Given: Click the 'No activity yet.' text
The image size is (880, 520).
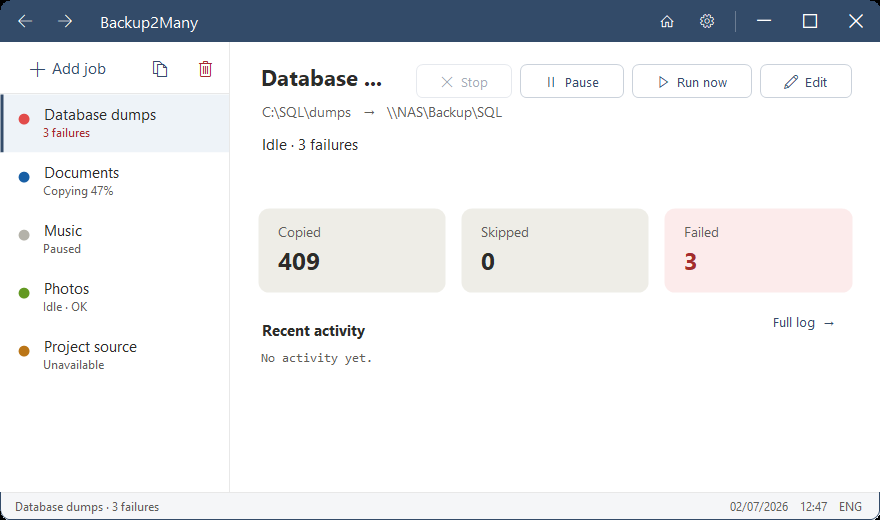Looking at the screenshot, I should point(317,358).
